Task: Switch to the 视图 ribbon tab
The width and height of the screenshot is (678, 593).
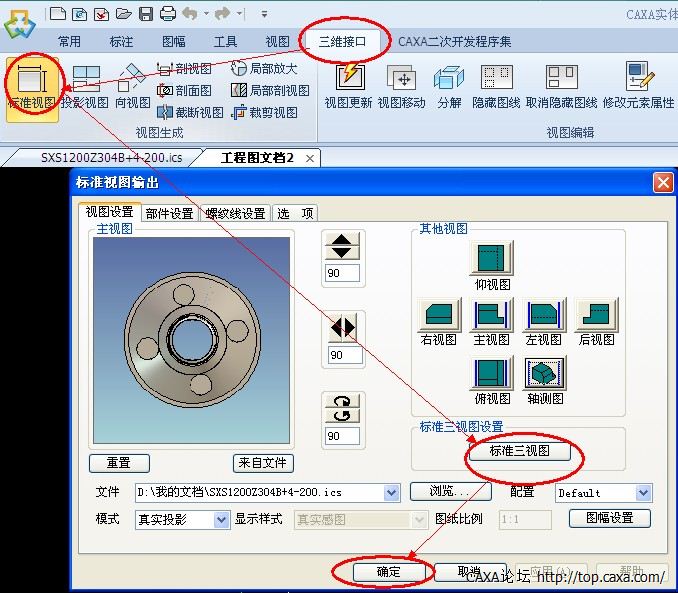Action: (x=277, y=42)
